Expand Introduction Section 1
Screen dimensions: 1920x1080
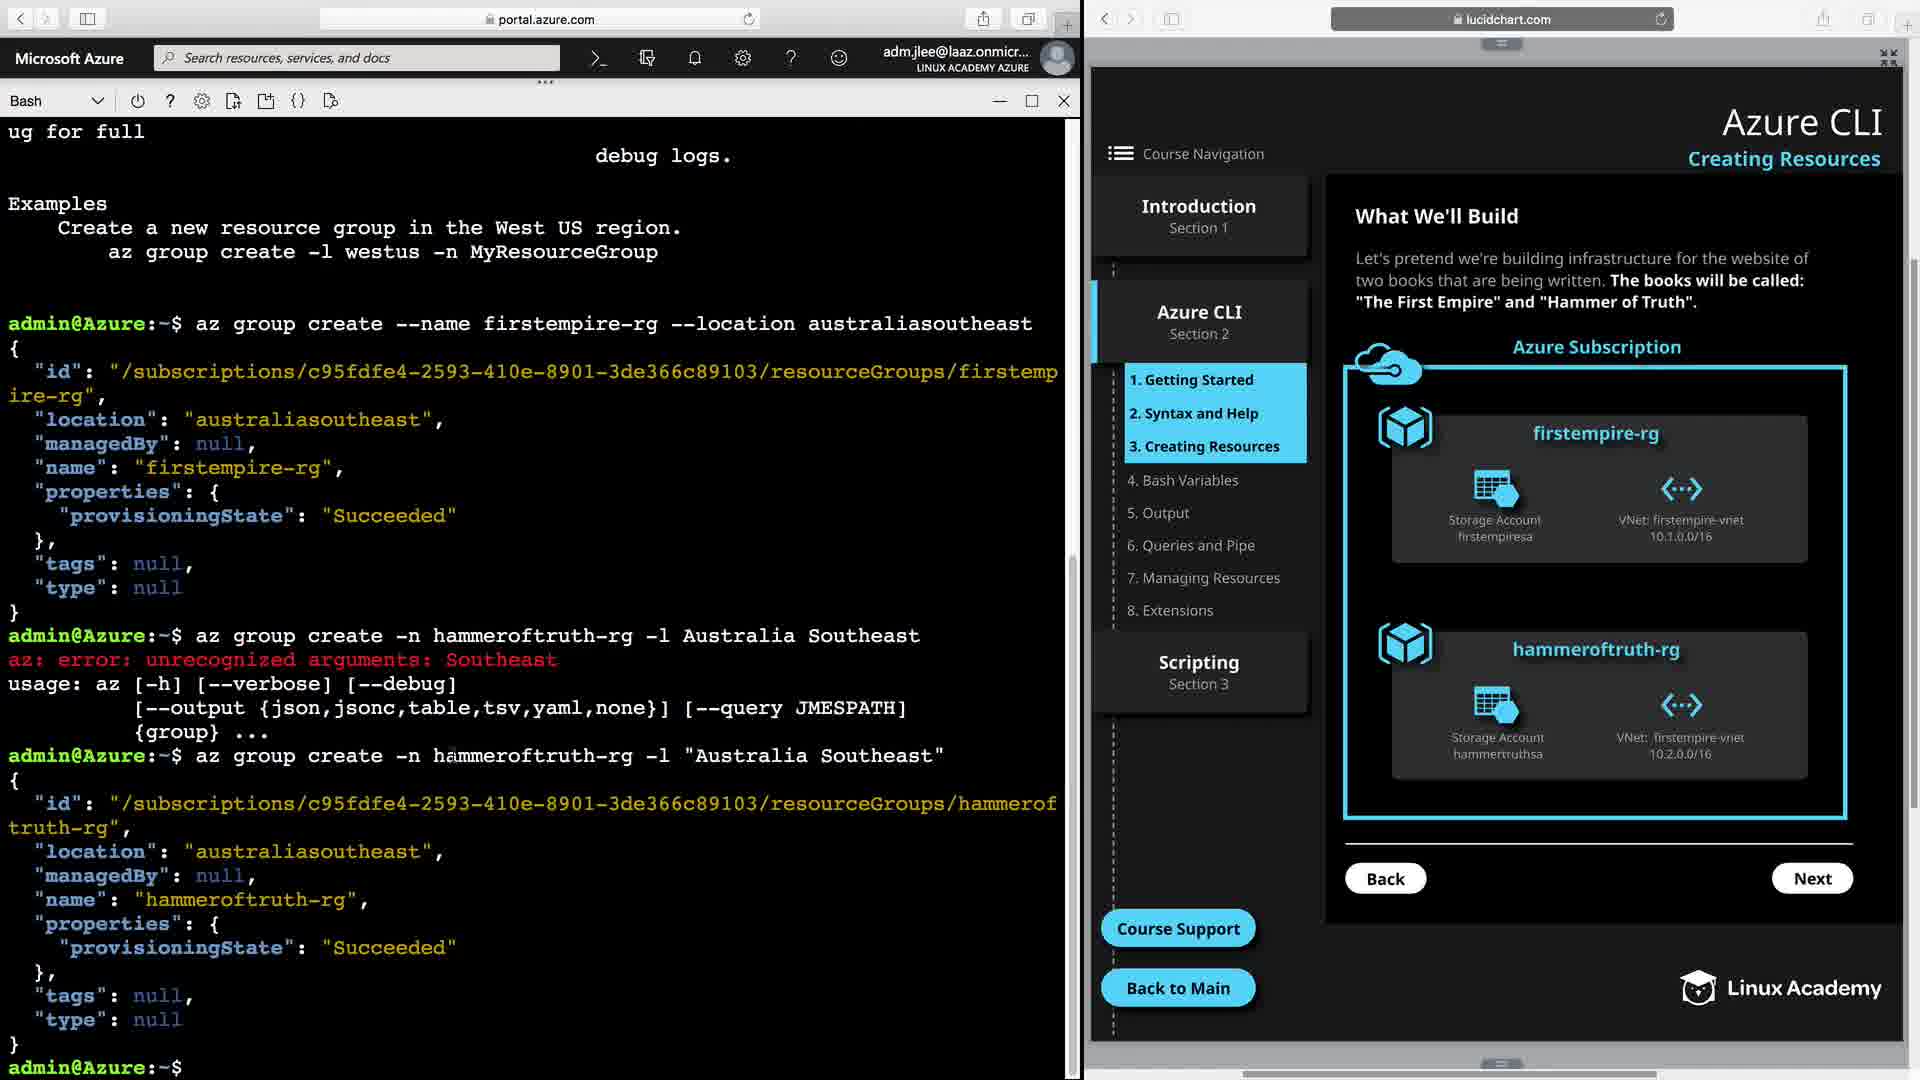1198,215
